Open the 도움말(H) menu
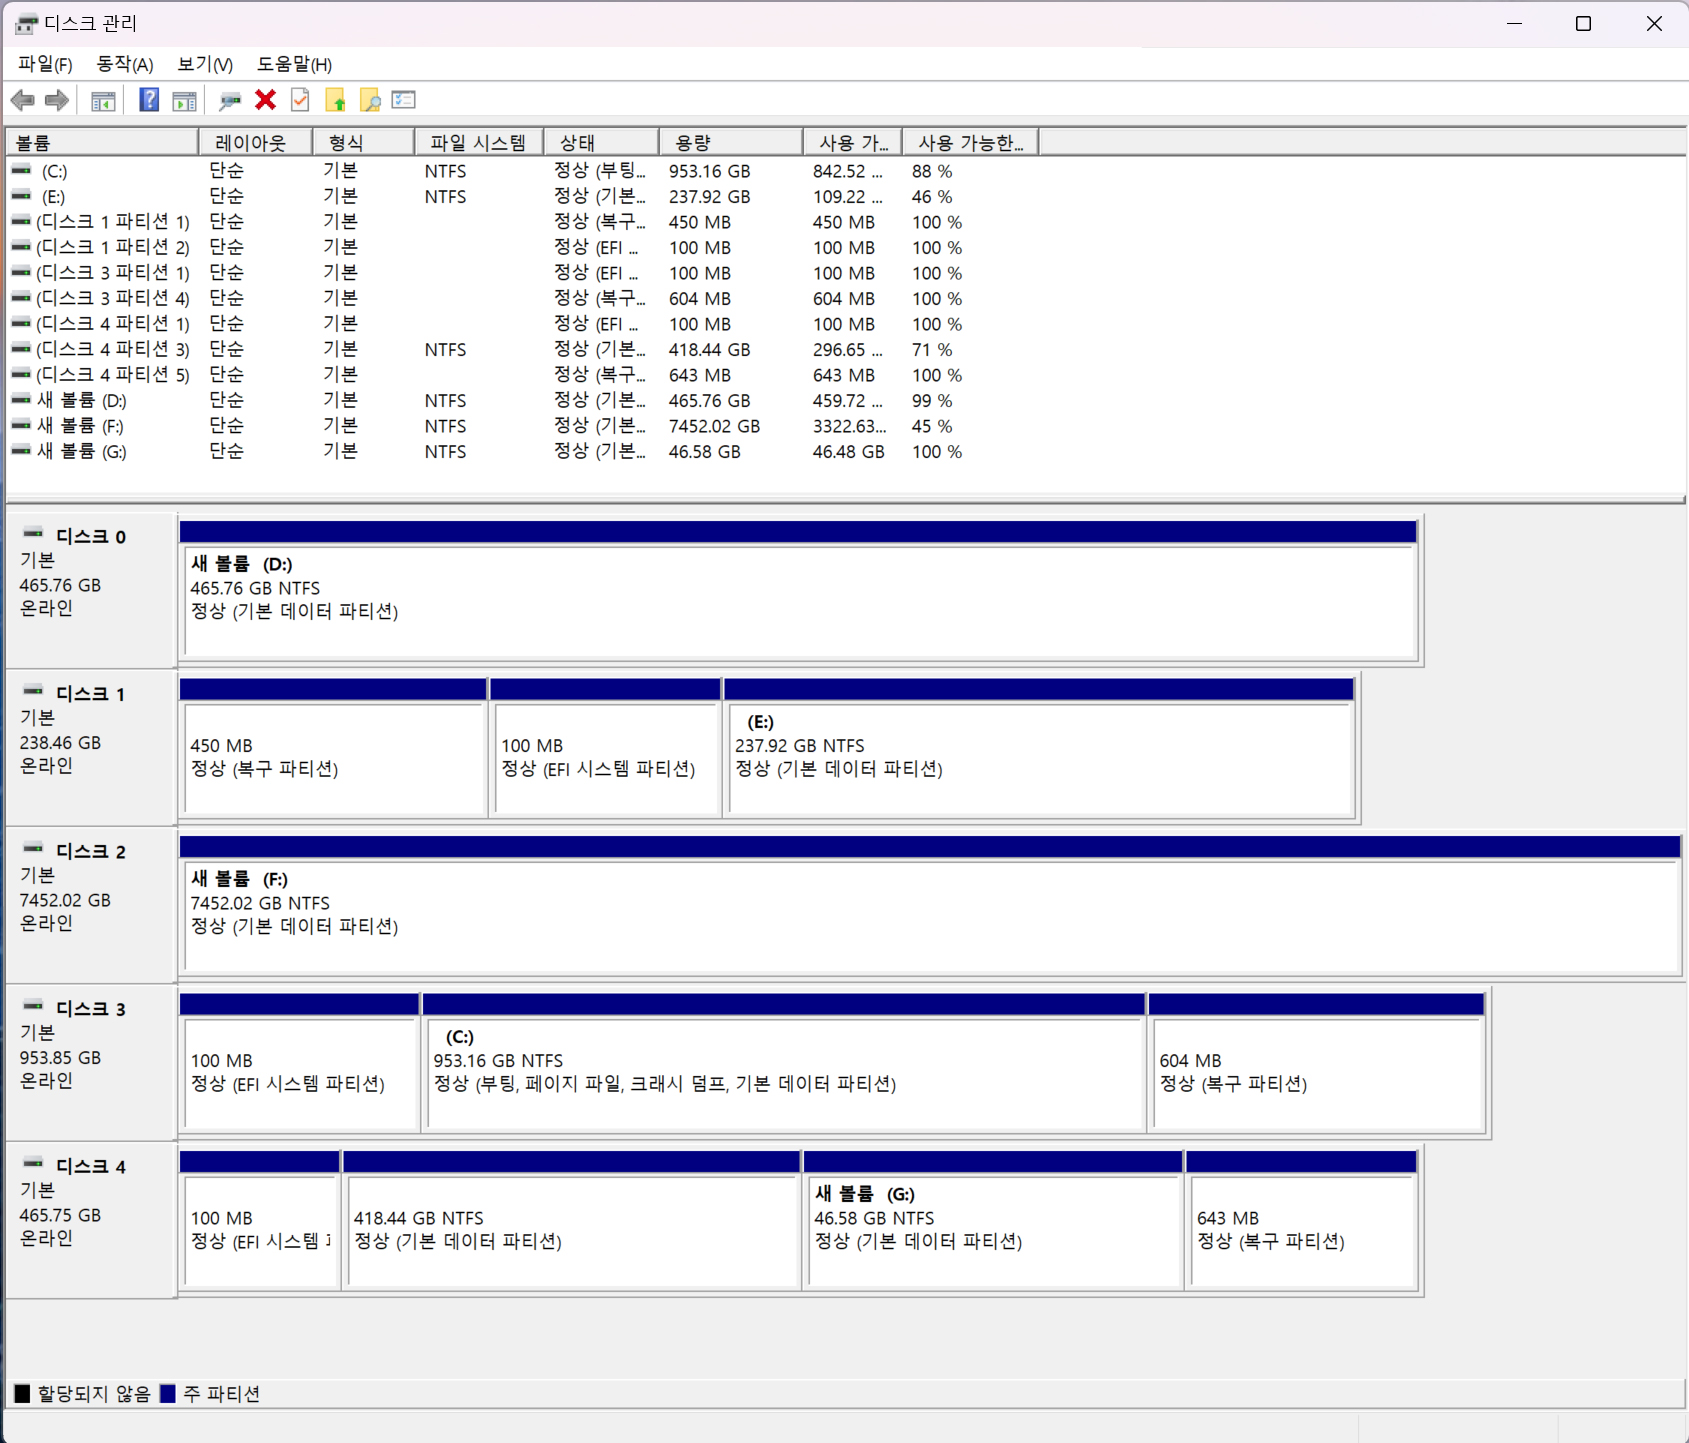 click(294, 64)
